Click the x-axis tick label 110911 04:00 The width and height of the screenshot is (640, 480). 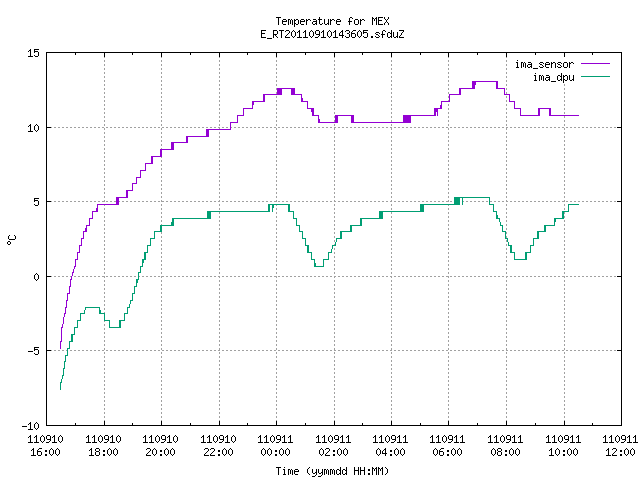391,446
